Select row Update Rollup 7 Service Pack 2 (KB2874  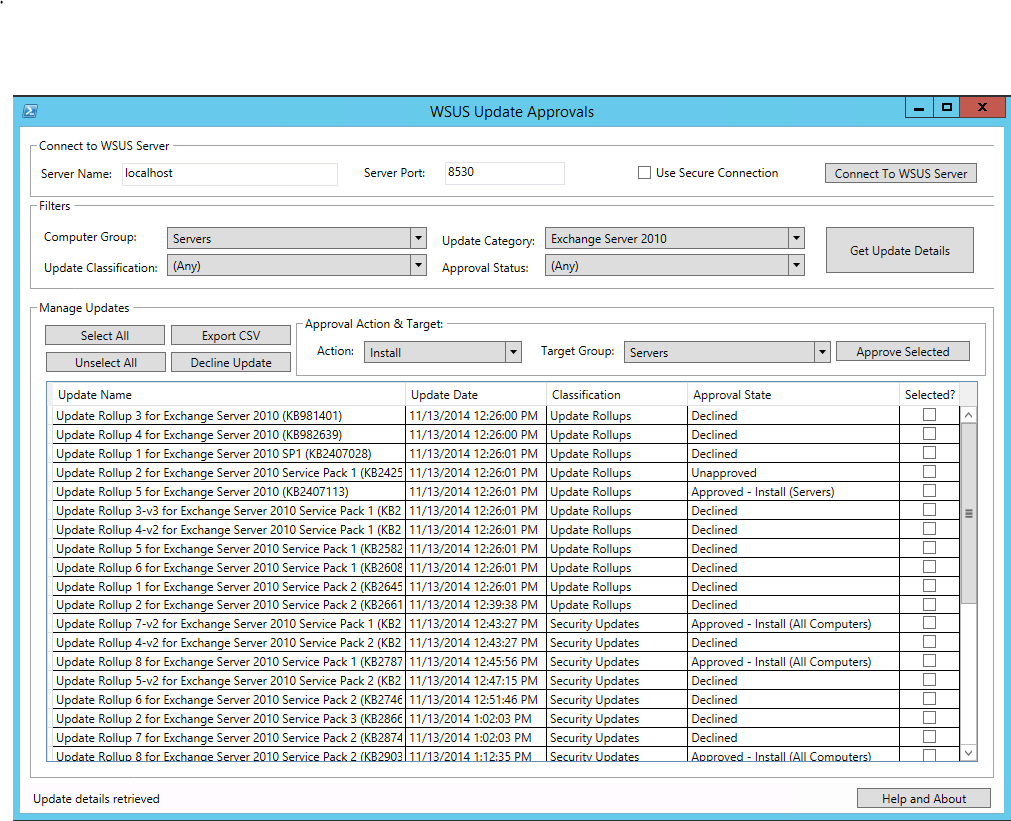[x=506, y=737]
